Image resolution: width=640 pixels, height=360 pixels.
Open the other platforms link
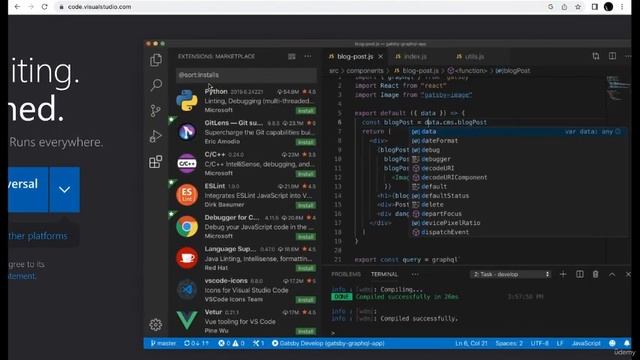pyautogui.click(x=38, y=236)
